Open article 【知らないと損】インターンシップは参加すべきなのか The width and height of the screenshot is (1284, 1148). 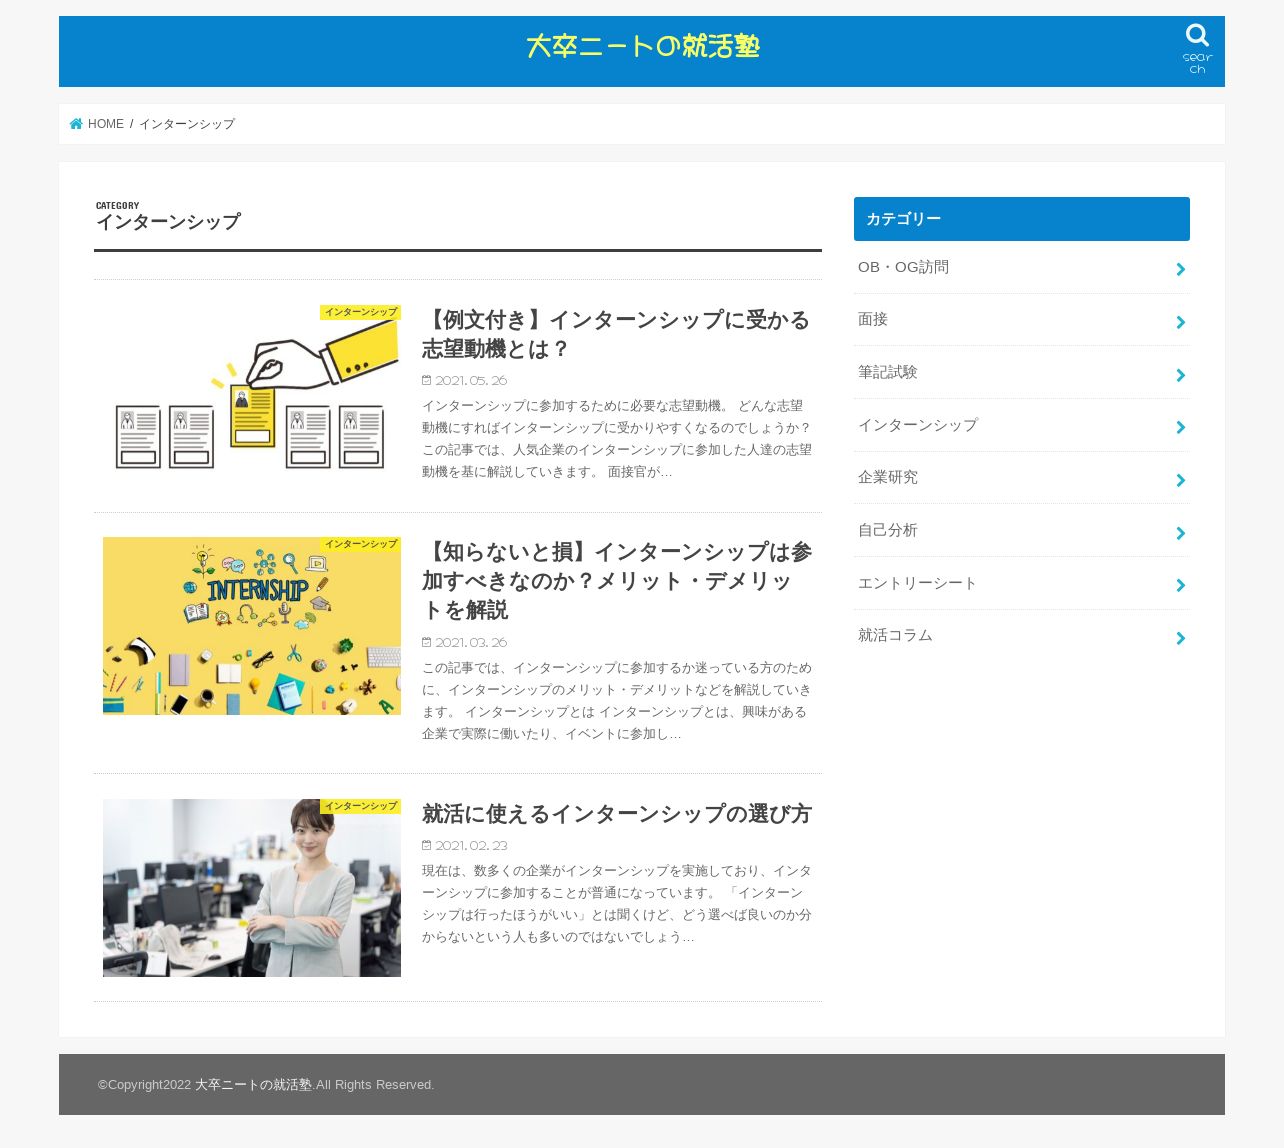(617, 581)
